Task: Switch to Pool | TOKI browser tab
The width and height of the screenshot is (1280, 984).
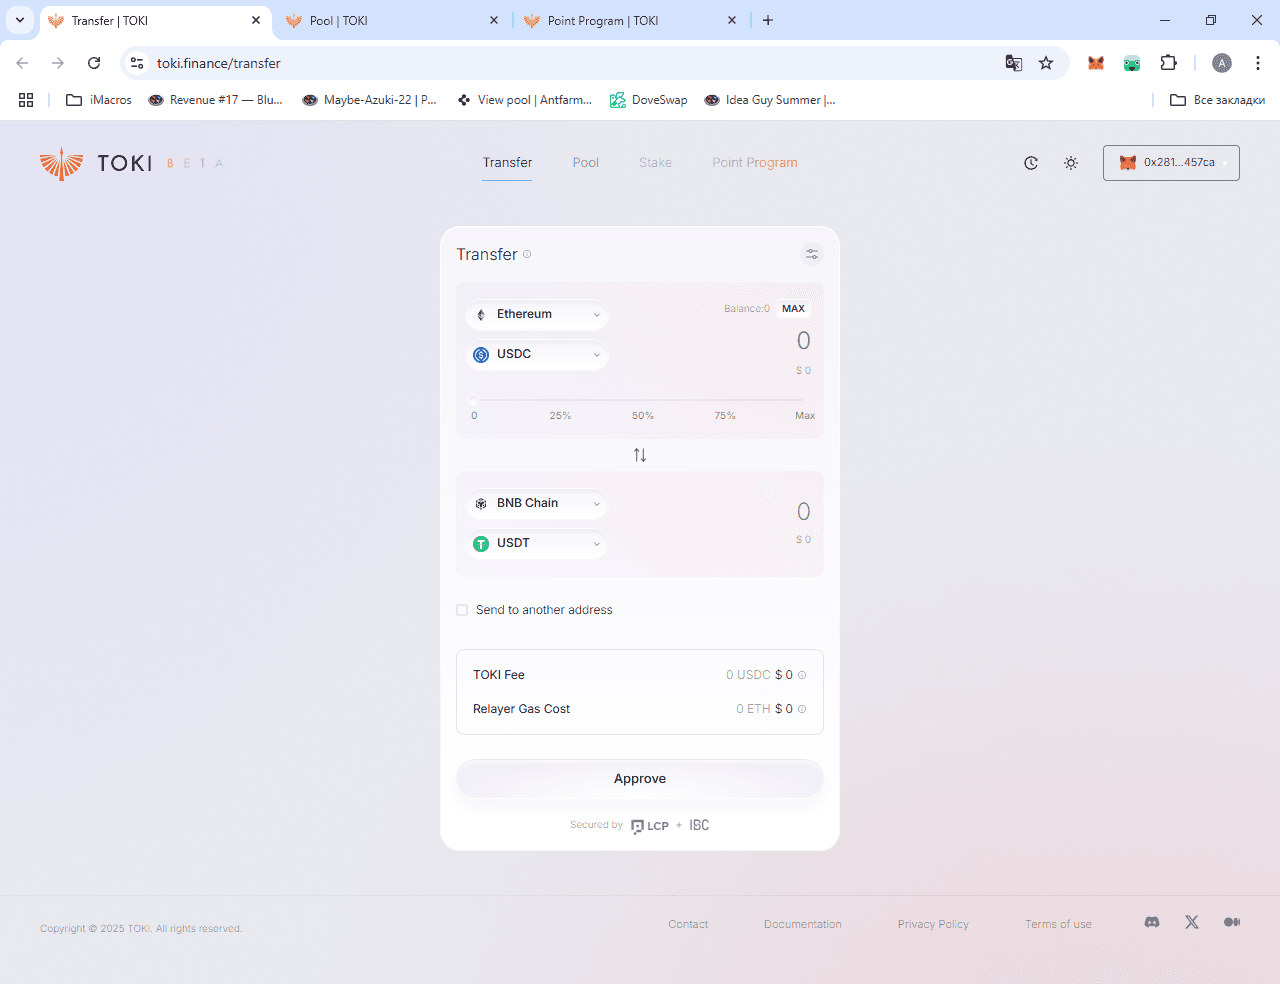Action: tap(392, 21)
